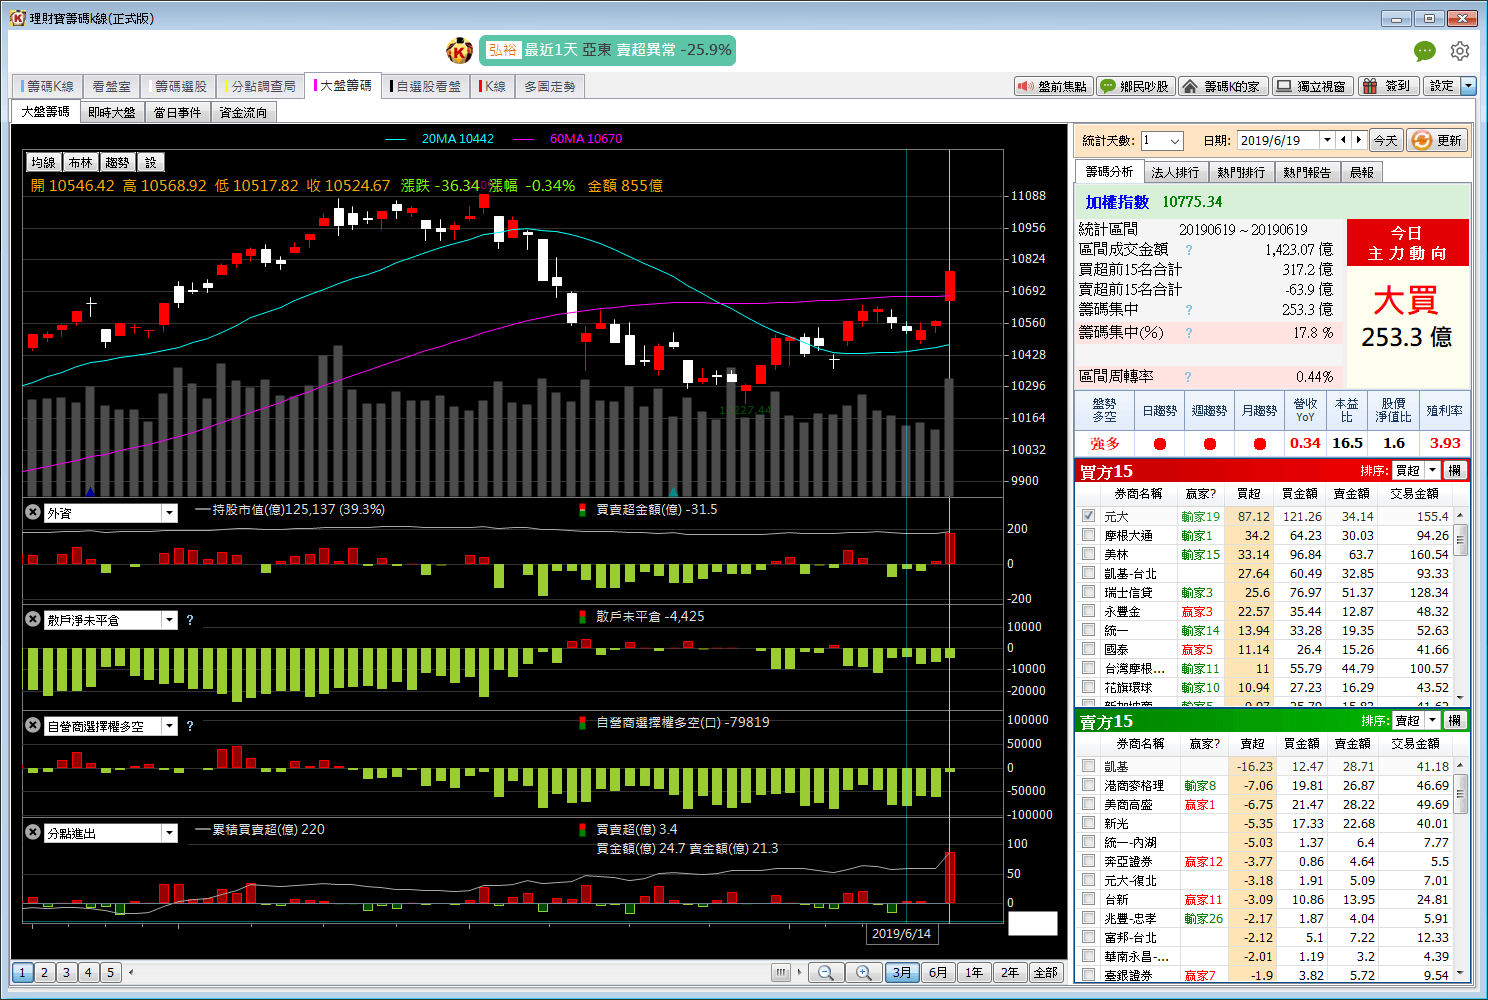The width and height of the screenshot is (1488, 1000).
Task: Close the 自營商選擇權多空 indicator panel
Action: coord(33,726)
